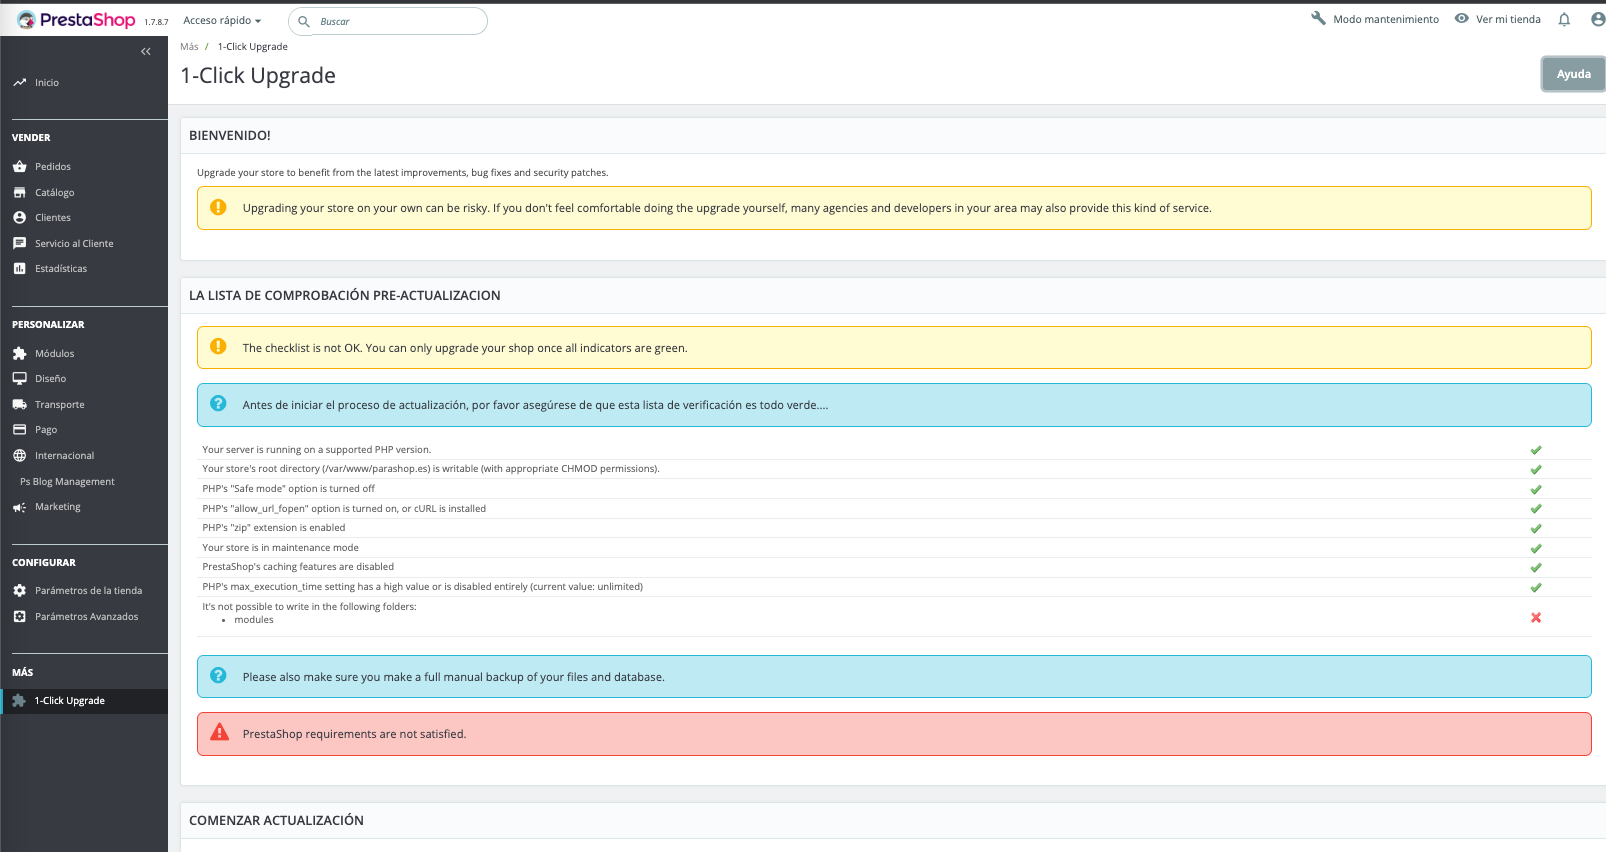Click the Estadísticas chart icon
This screenshot has width=1606, height=852.
[20, 269]
